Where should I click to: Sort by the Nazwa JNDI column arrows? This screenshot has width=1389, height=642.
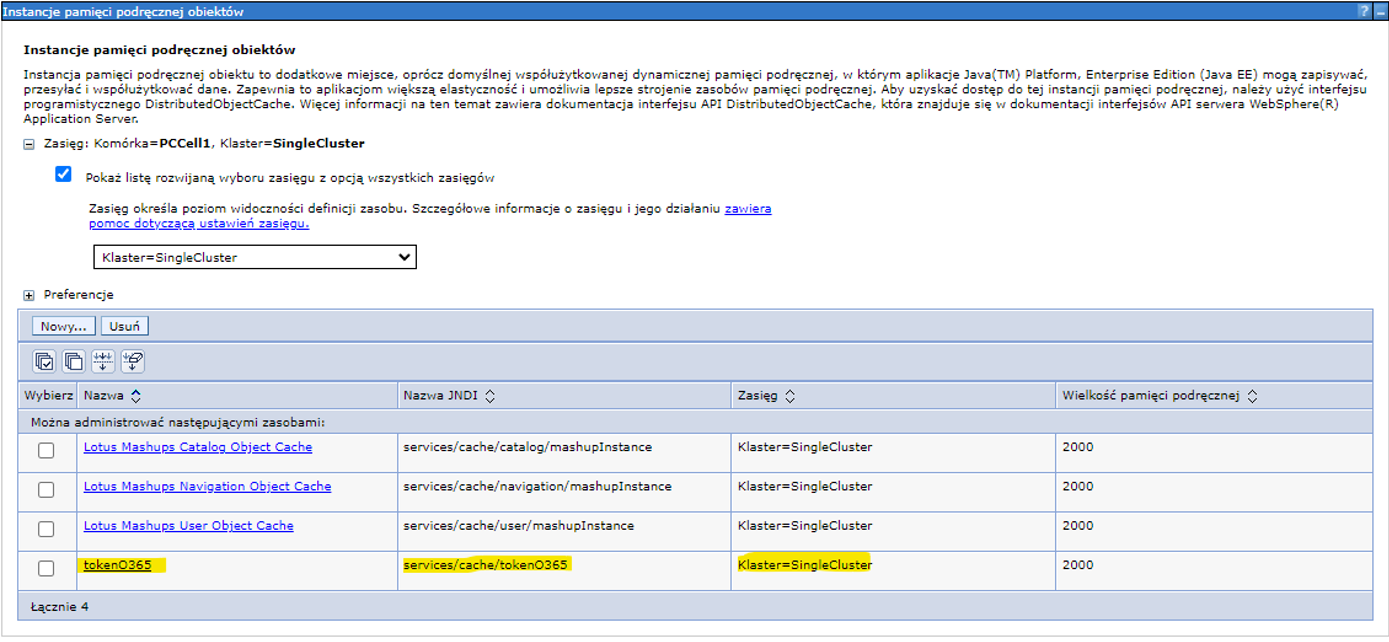489,396
